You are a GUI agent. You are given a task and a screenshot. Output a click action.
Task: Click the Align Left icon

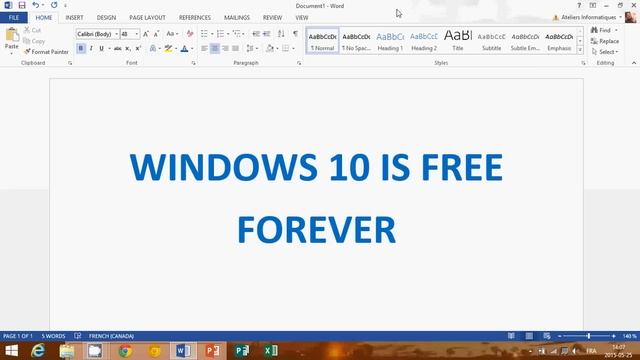click(204, 49)
